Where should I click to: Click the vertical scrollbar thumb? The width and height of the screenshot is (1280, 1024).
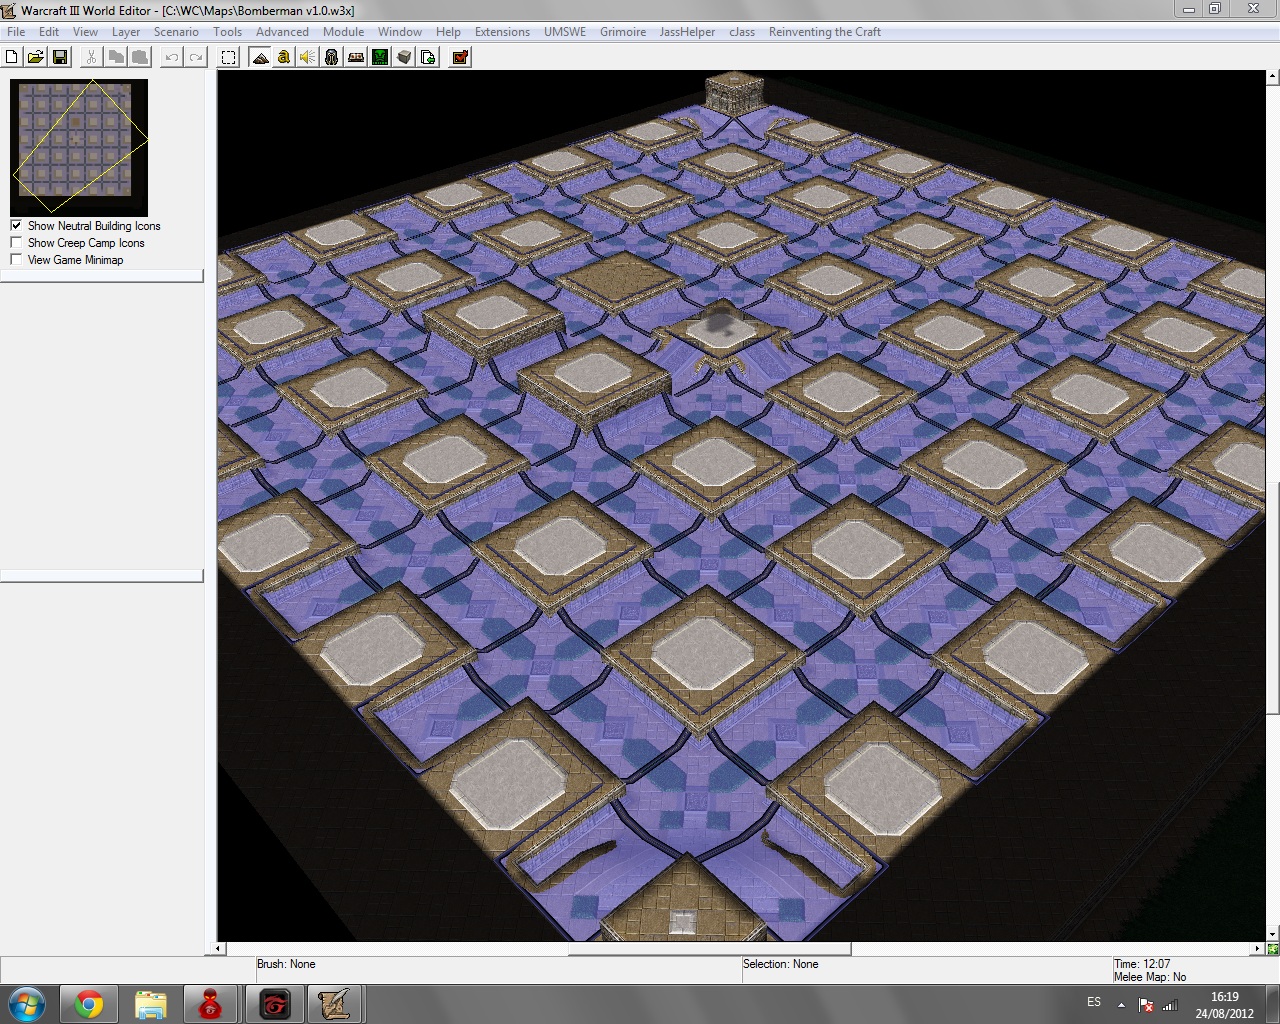[1273, 598]
